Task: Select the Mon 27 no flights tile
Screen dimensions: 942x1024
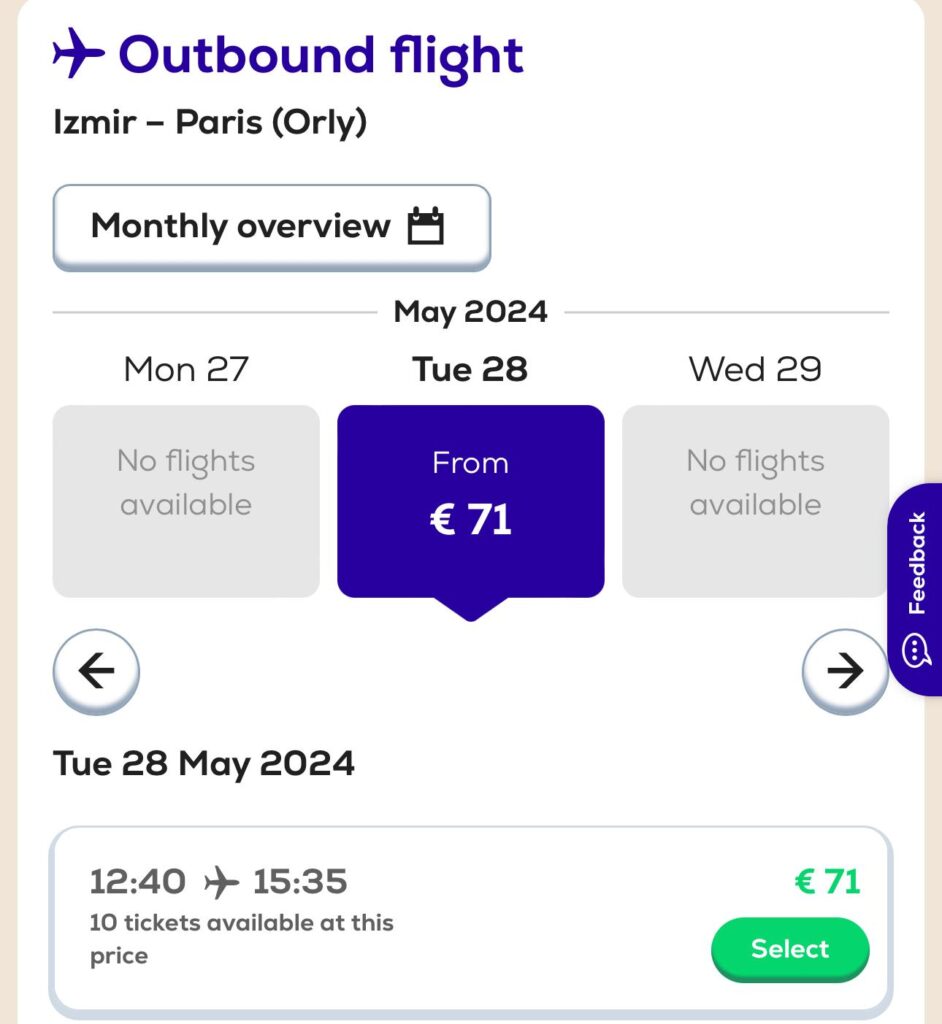Action: [186, 502]
